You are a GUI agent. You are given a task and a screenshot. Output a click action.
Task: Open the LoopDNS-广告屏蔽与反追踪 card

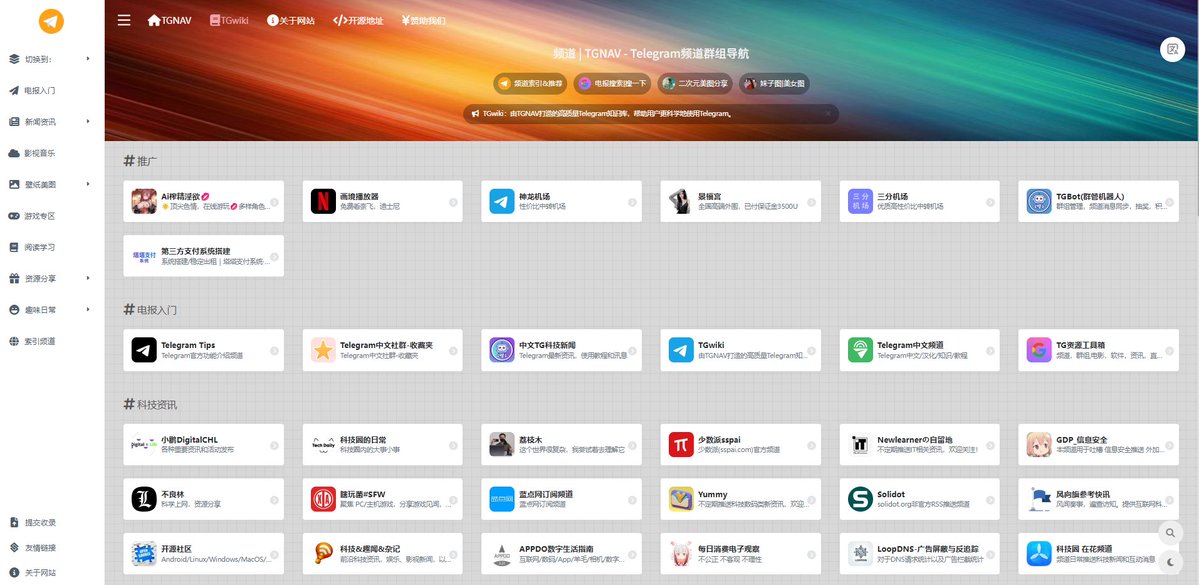point(919,554)
